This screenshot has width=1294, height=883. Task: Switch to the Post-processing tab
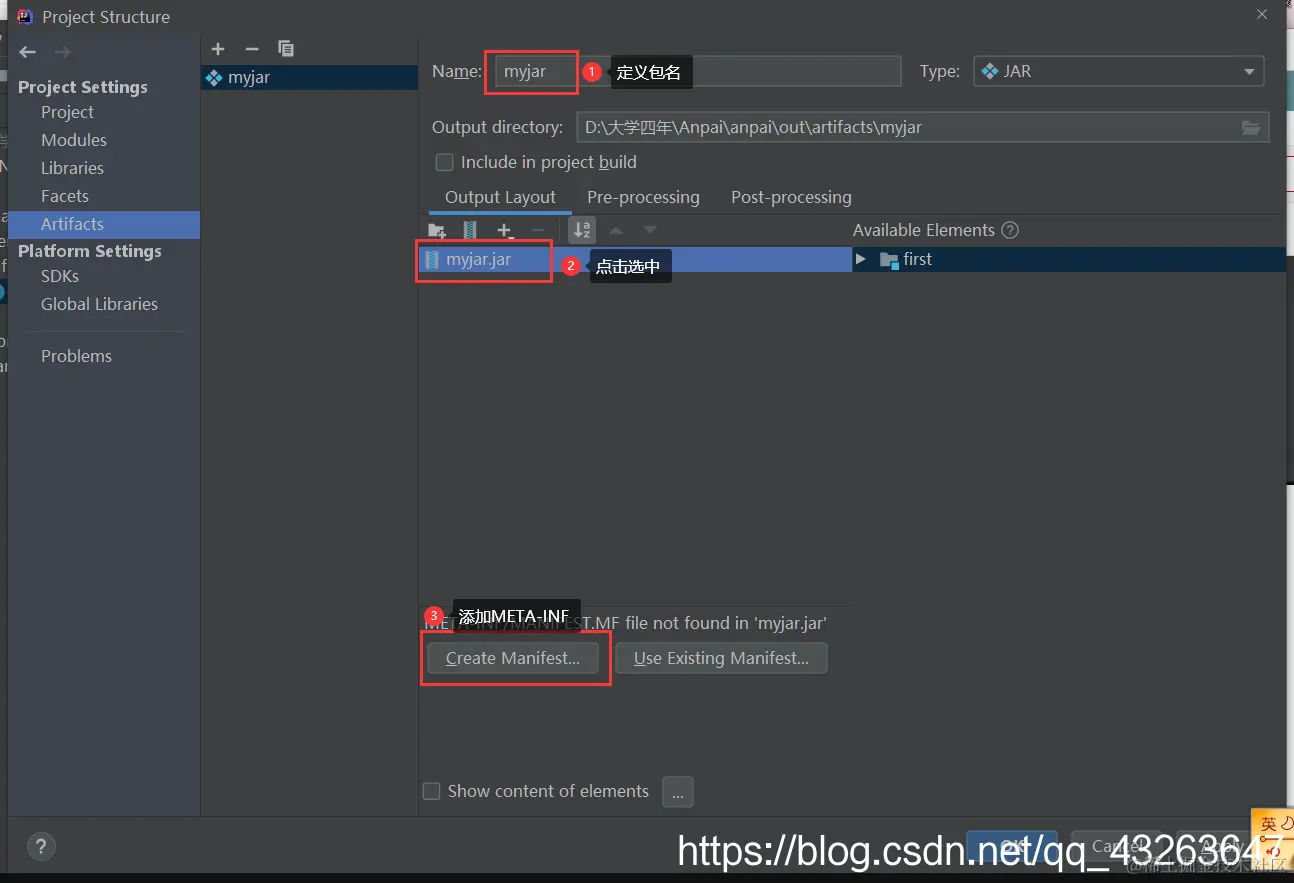[791, 197]
